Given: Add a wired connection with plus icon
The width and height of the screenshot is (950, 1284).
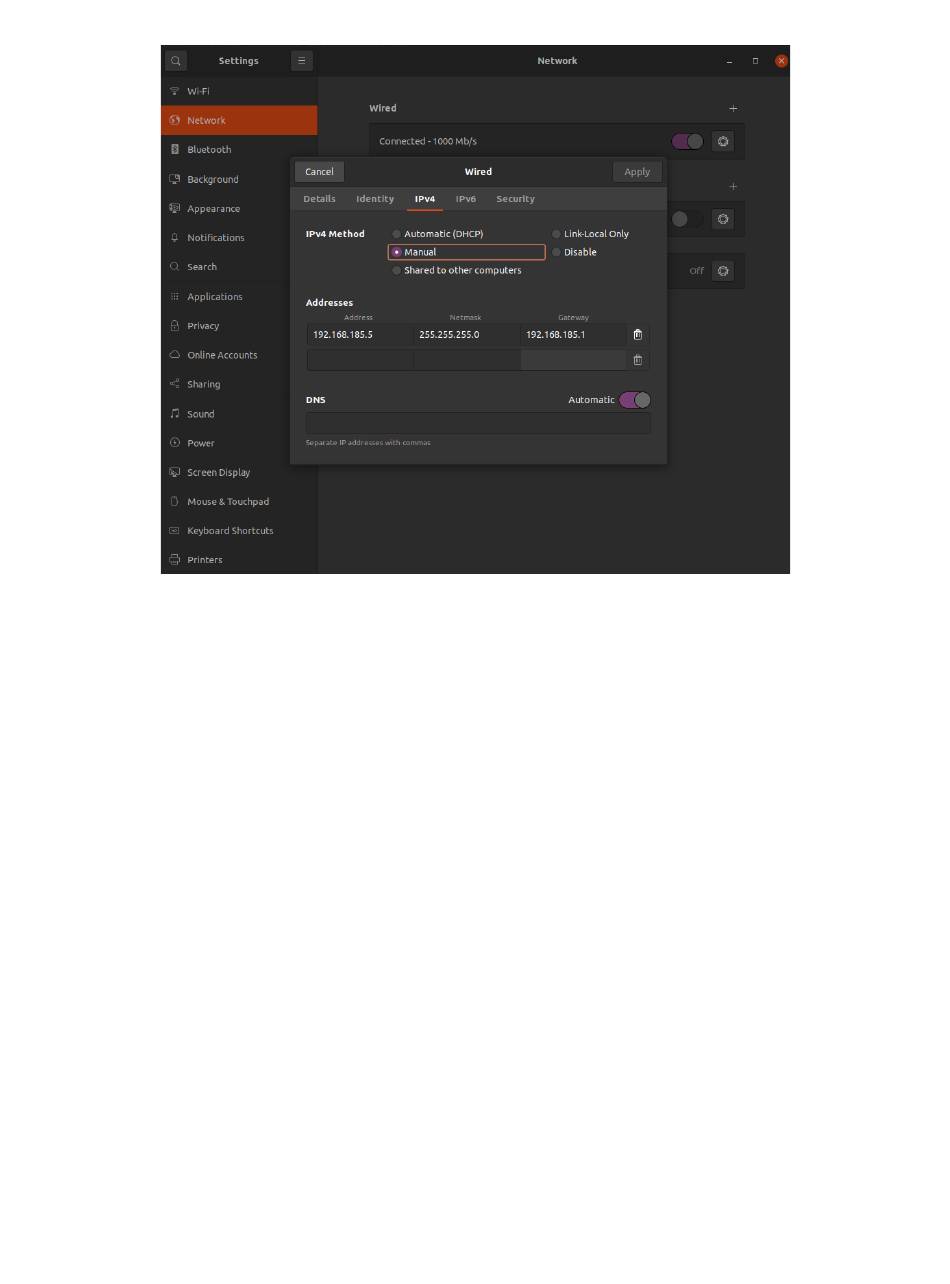Looking at the screenshot, I should pyautogui.click(x=733, y=108).
